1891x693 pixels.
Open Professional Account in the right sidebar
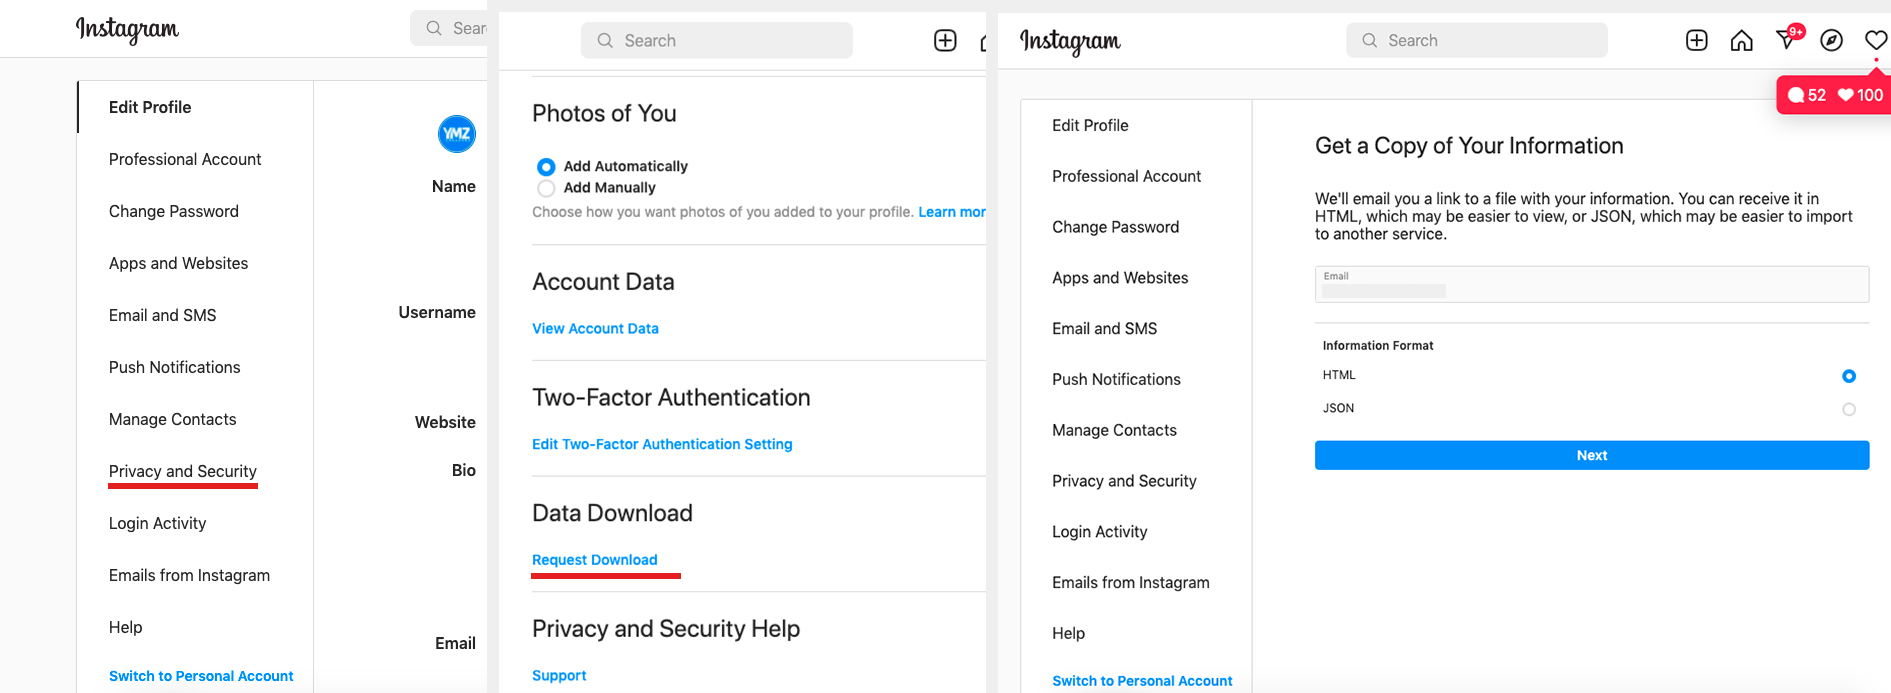pos(1126,176)
